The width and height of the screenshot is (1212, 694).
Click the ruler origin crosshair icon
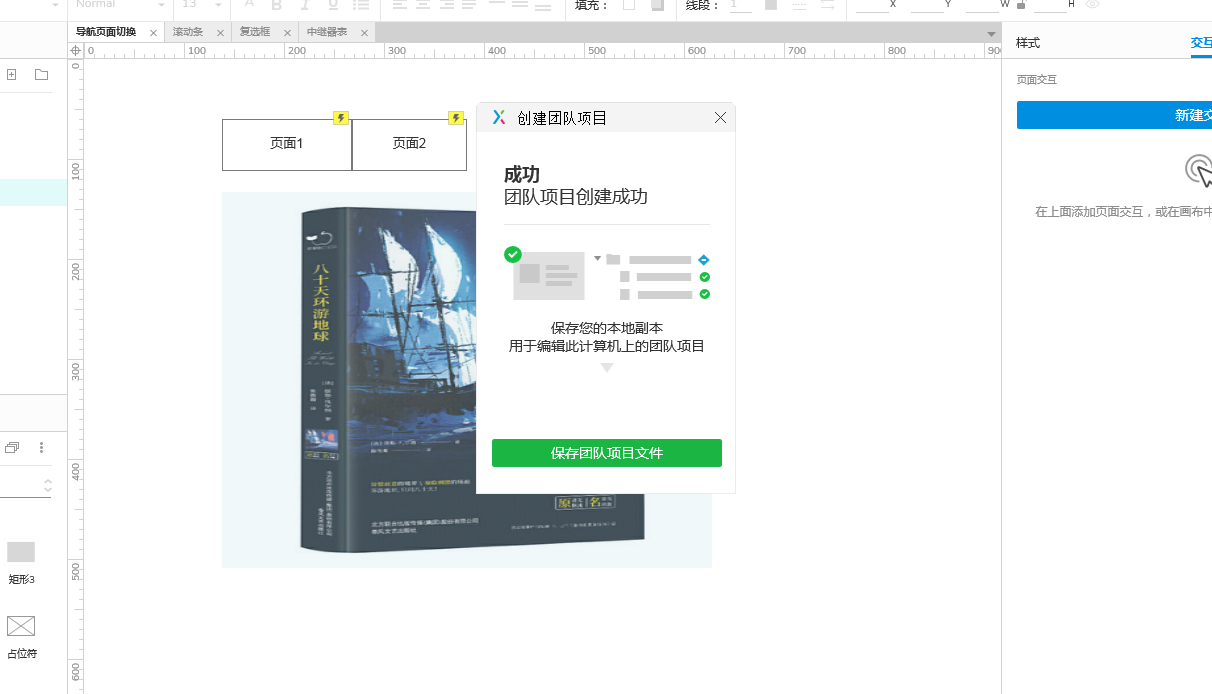[x=75, y=50]
